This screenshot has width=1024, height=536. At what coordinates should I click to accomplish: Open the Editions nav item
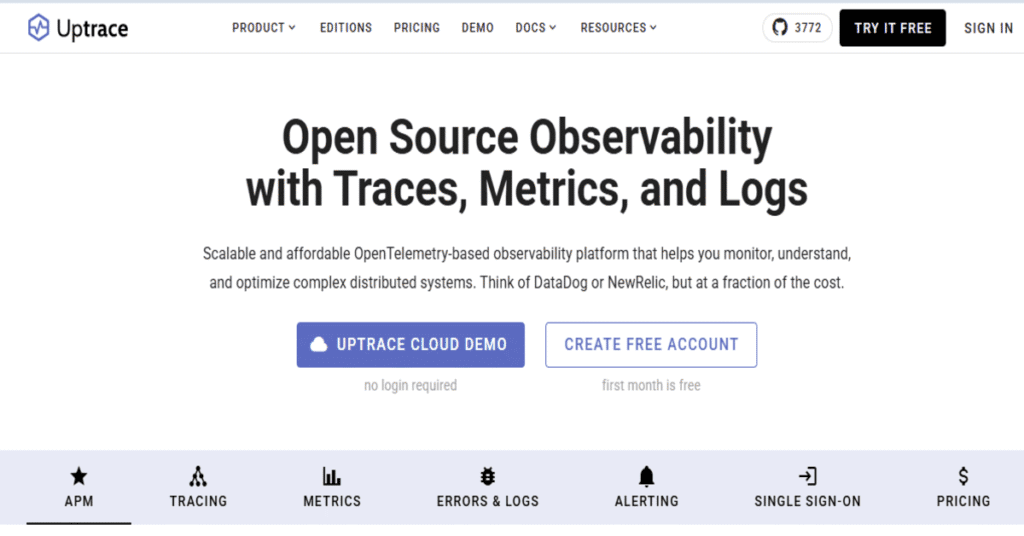(345, 27)
